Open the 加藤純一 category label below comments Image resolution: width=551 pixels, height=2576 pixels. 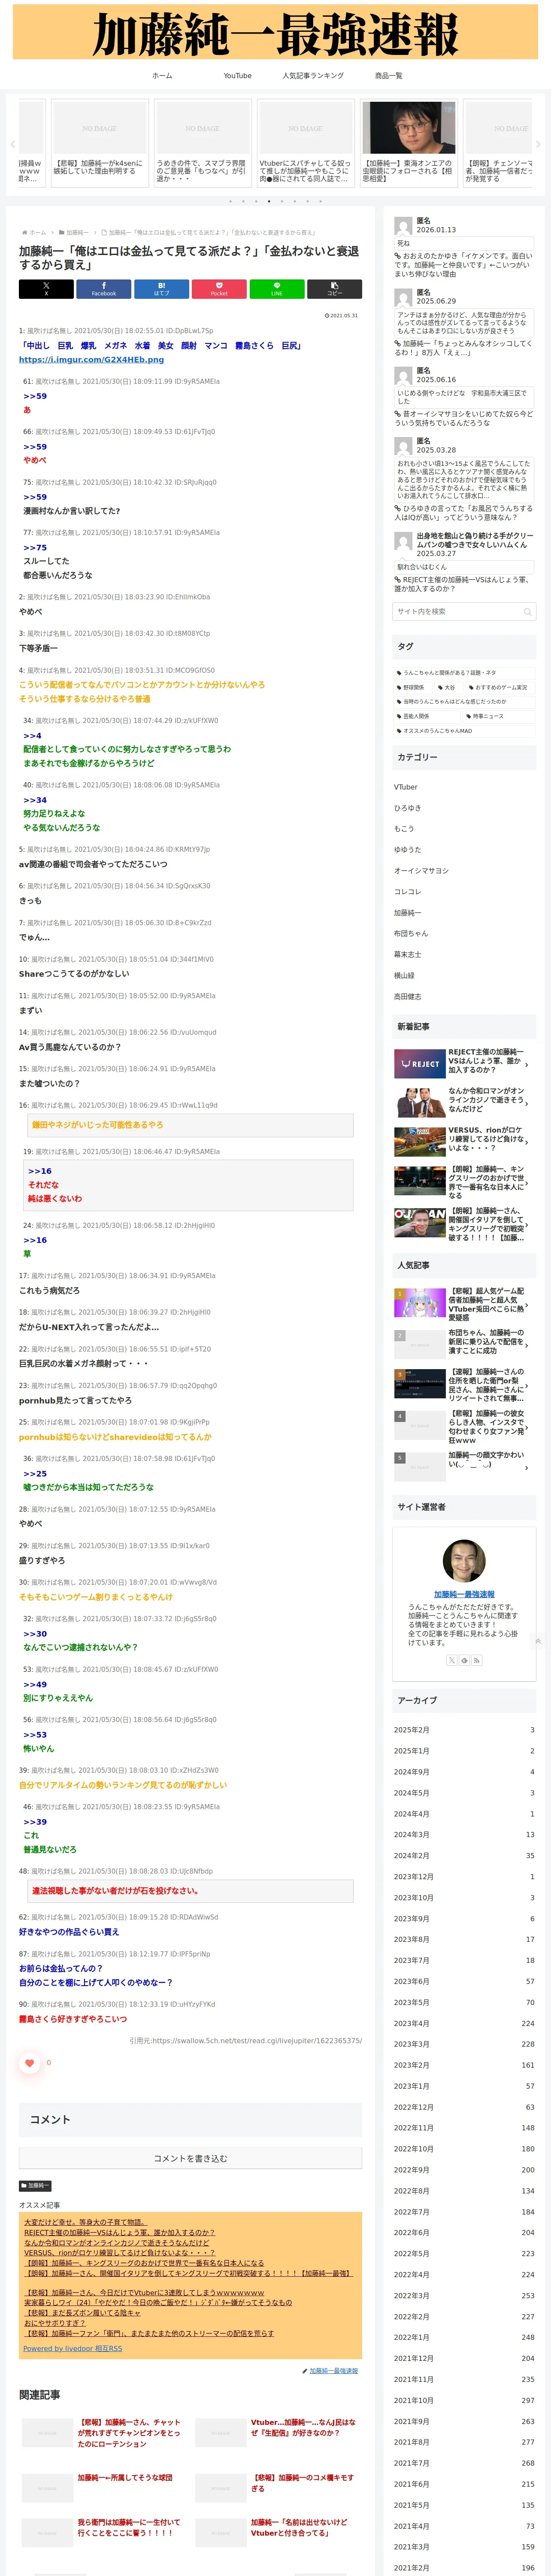click(x=35, y=2186)
